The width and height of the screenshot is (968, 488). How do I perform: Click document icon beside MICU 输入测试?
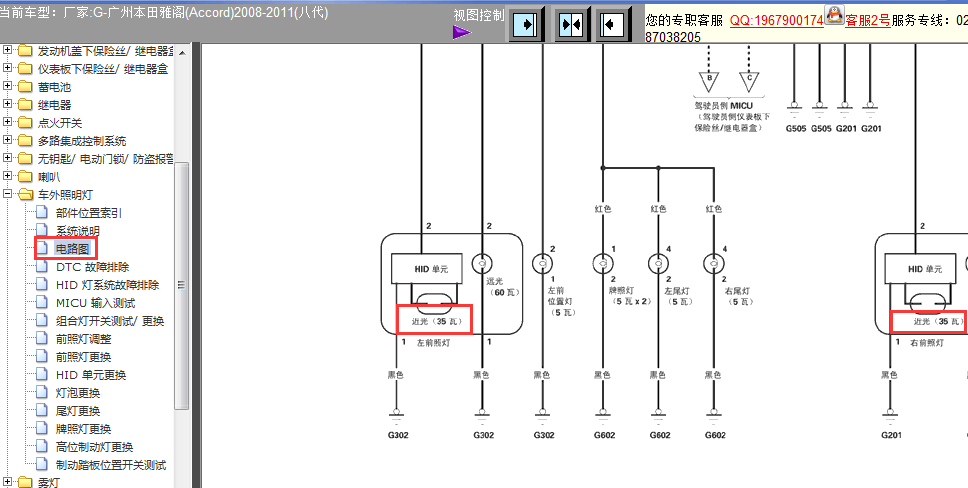coord(42,302)
